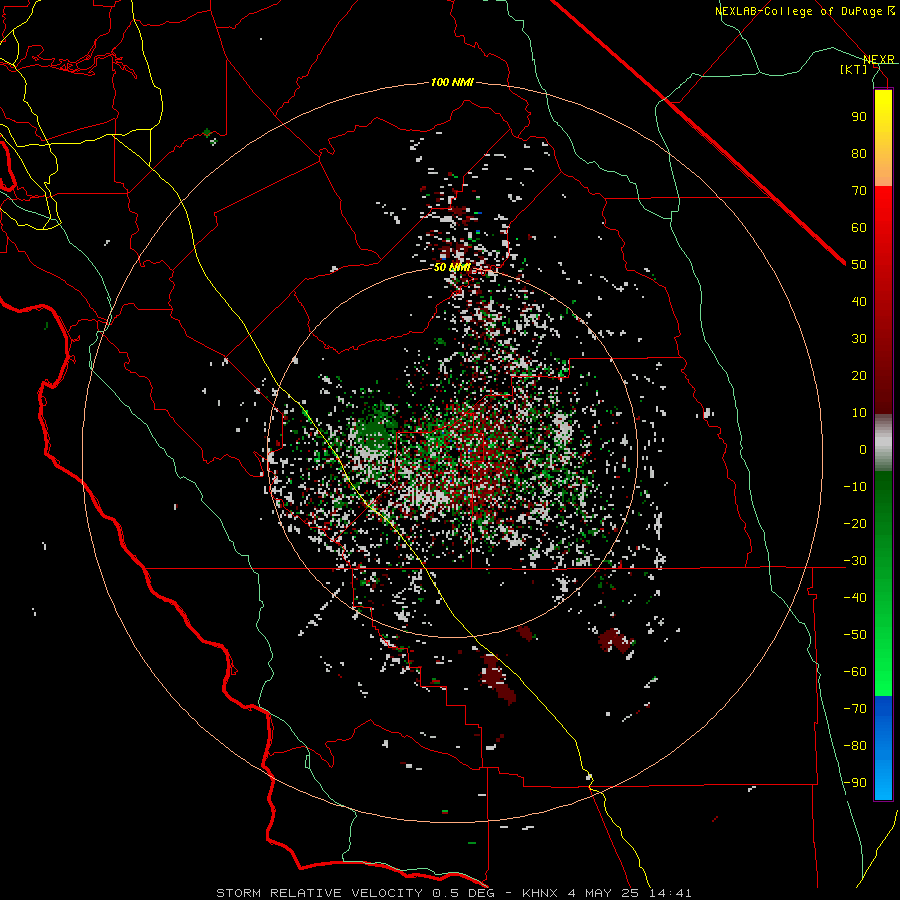This screenshot has width=900, height=900.
Task: Click the Storm Relative Velocity caption at bottom
Action: pyautogui.click(x=453, y=893)
